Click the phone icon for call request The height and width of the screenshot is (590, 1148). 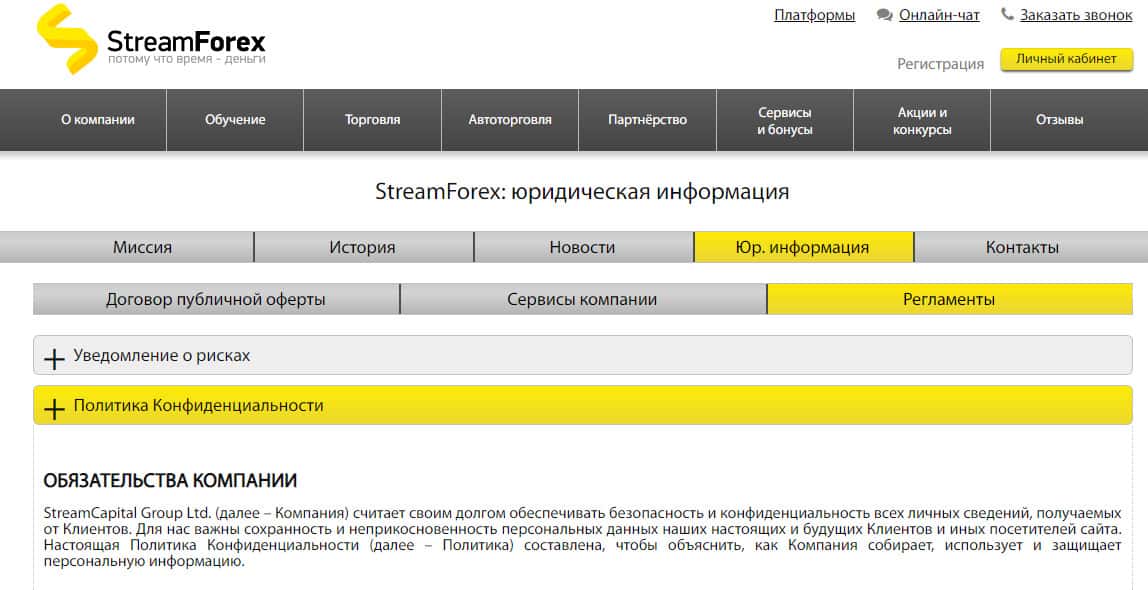[1007, 15]
